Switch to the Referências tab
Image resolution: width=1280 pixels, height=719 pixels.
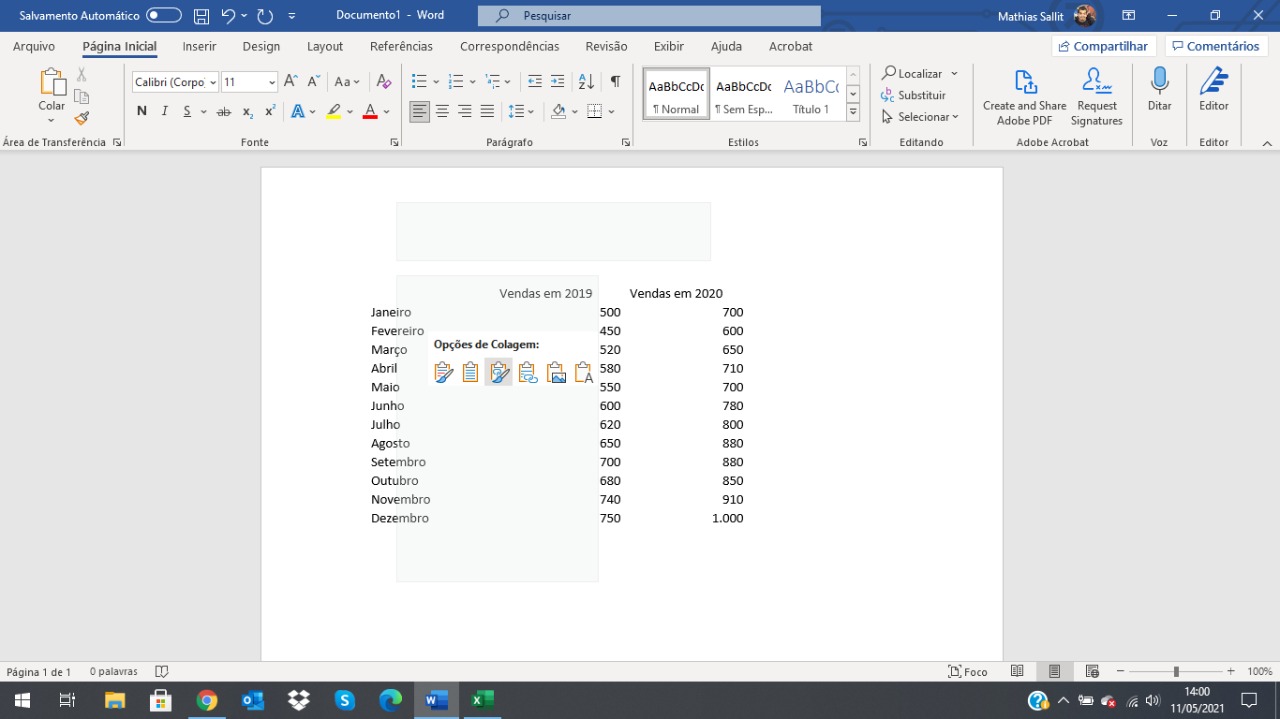point(401,47)
